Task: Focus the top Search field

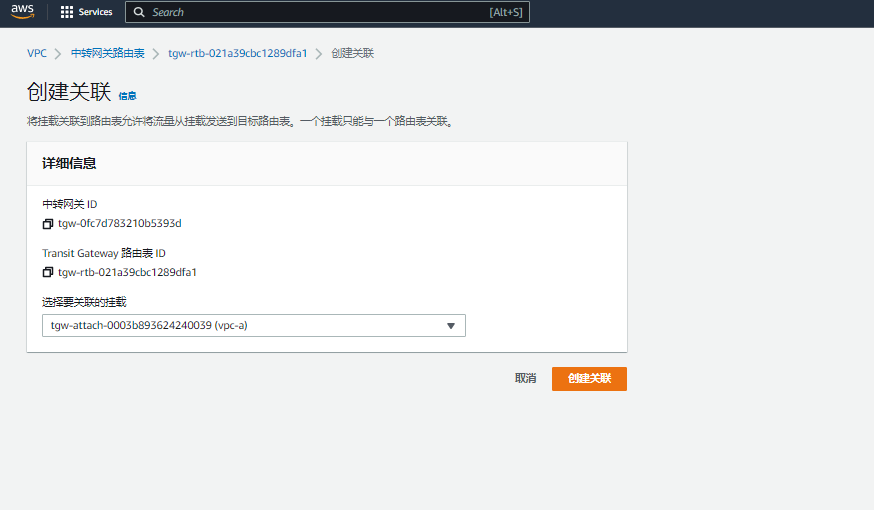Action: [327, 12]
